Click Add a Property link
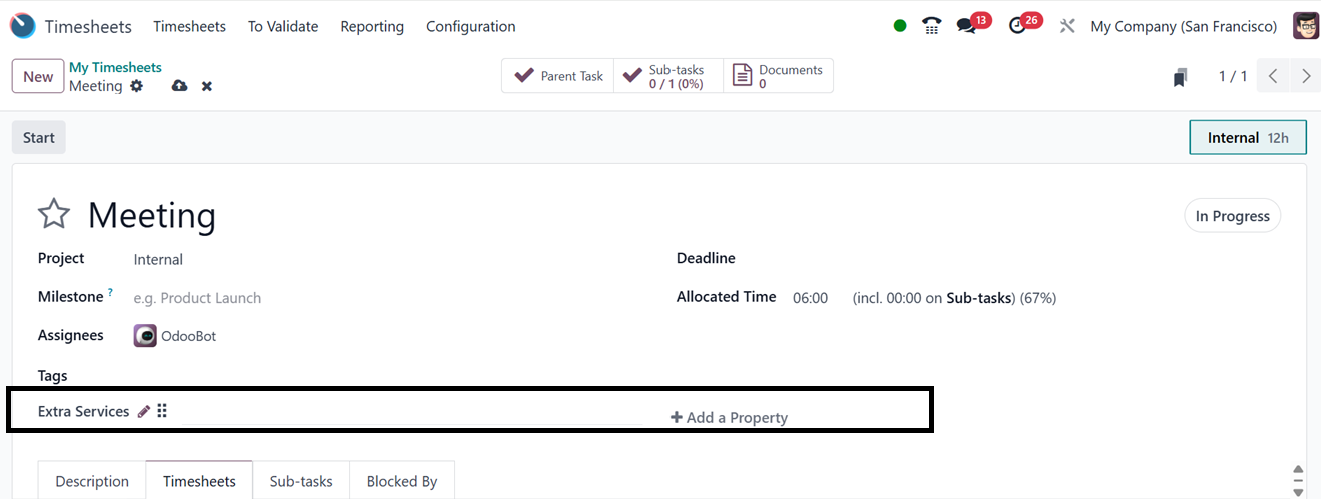This screenshot has width=1321, height=499. [729, 417]
